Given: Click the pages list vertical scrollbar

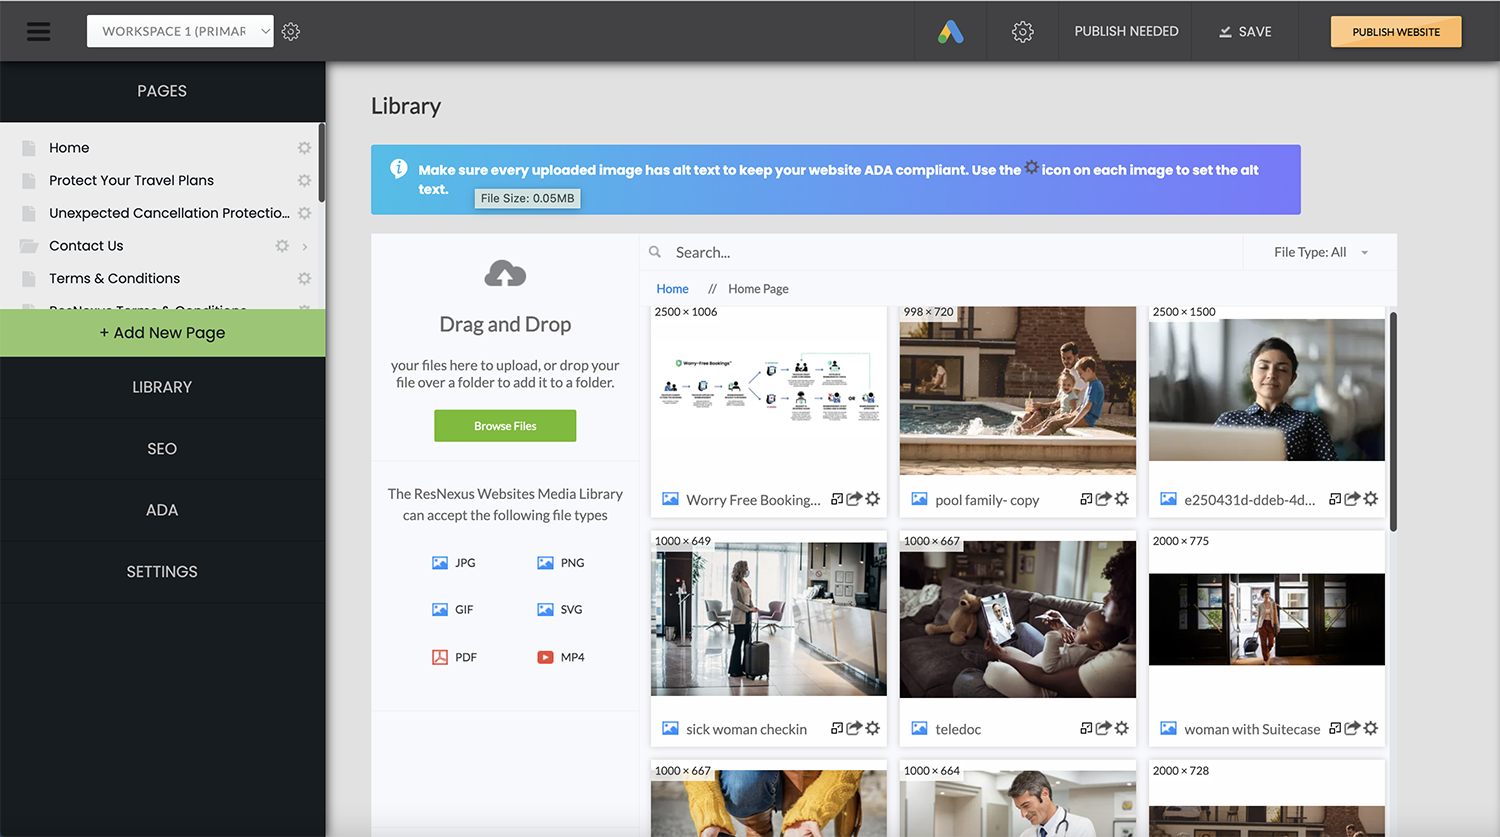Looking at the screenshot, I should (x=321, y=163).
